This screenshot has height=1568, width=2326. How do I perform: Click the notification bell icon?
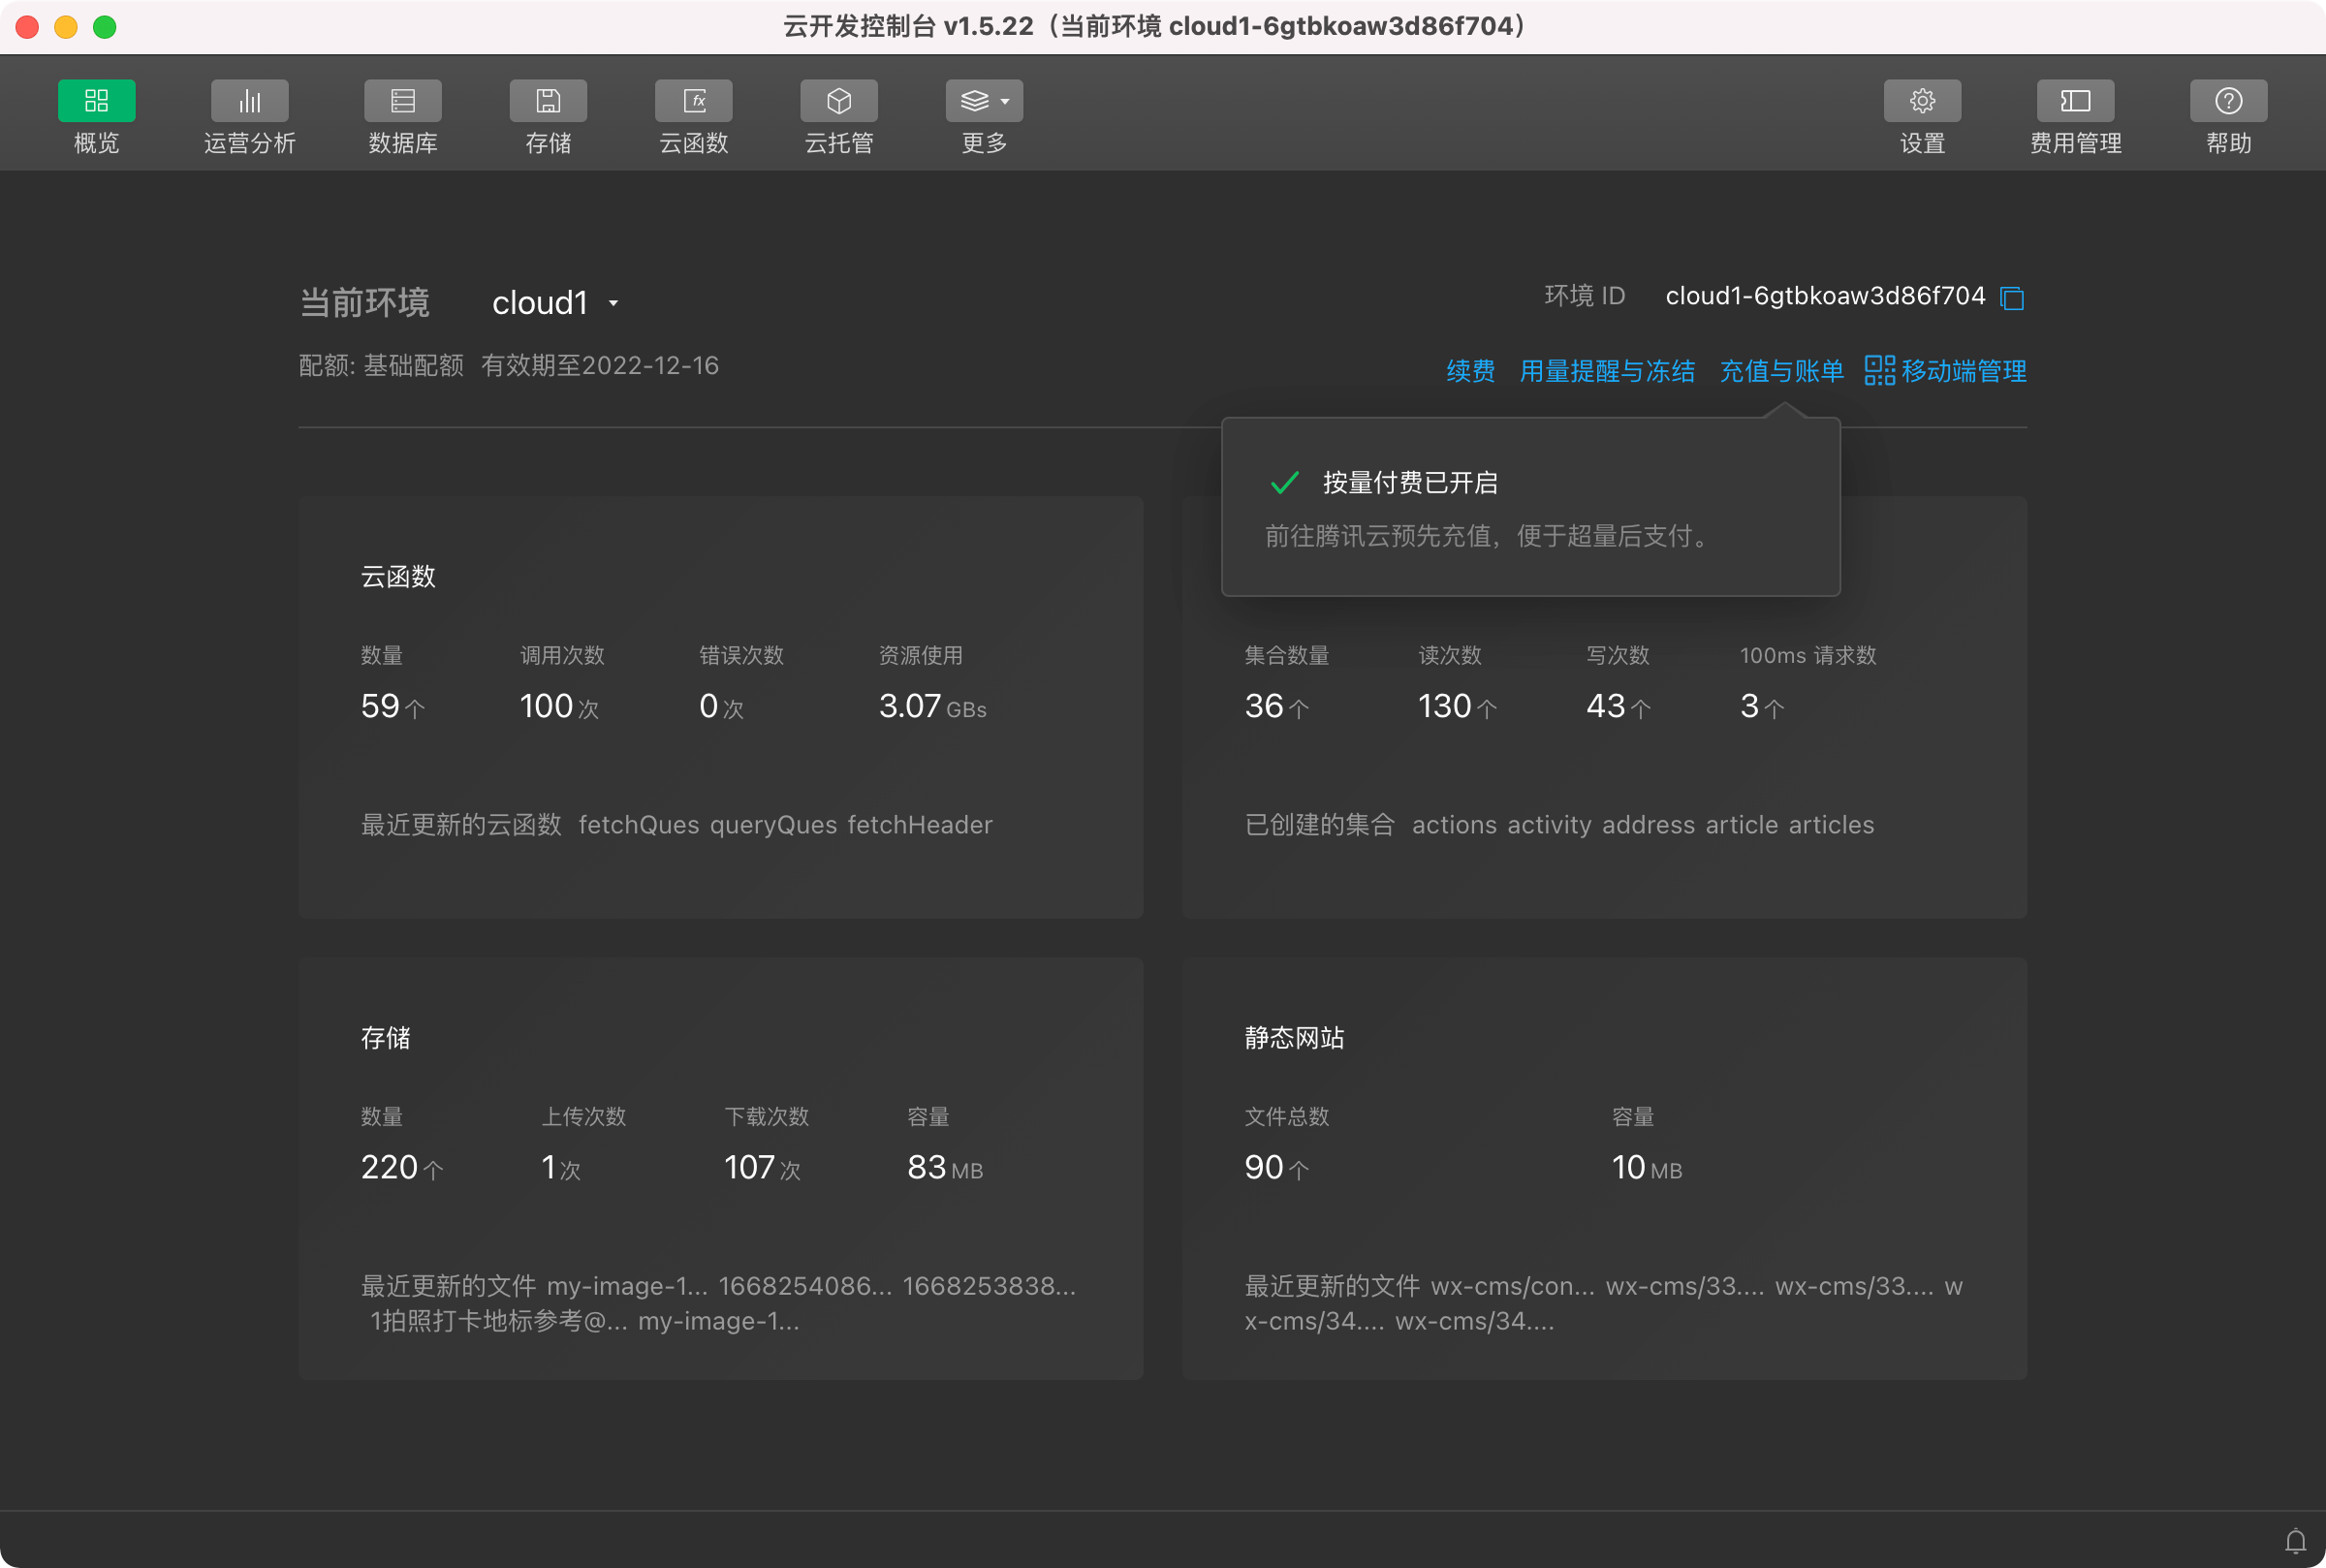click(x=2295, y=1541)
